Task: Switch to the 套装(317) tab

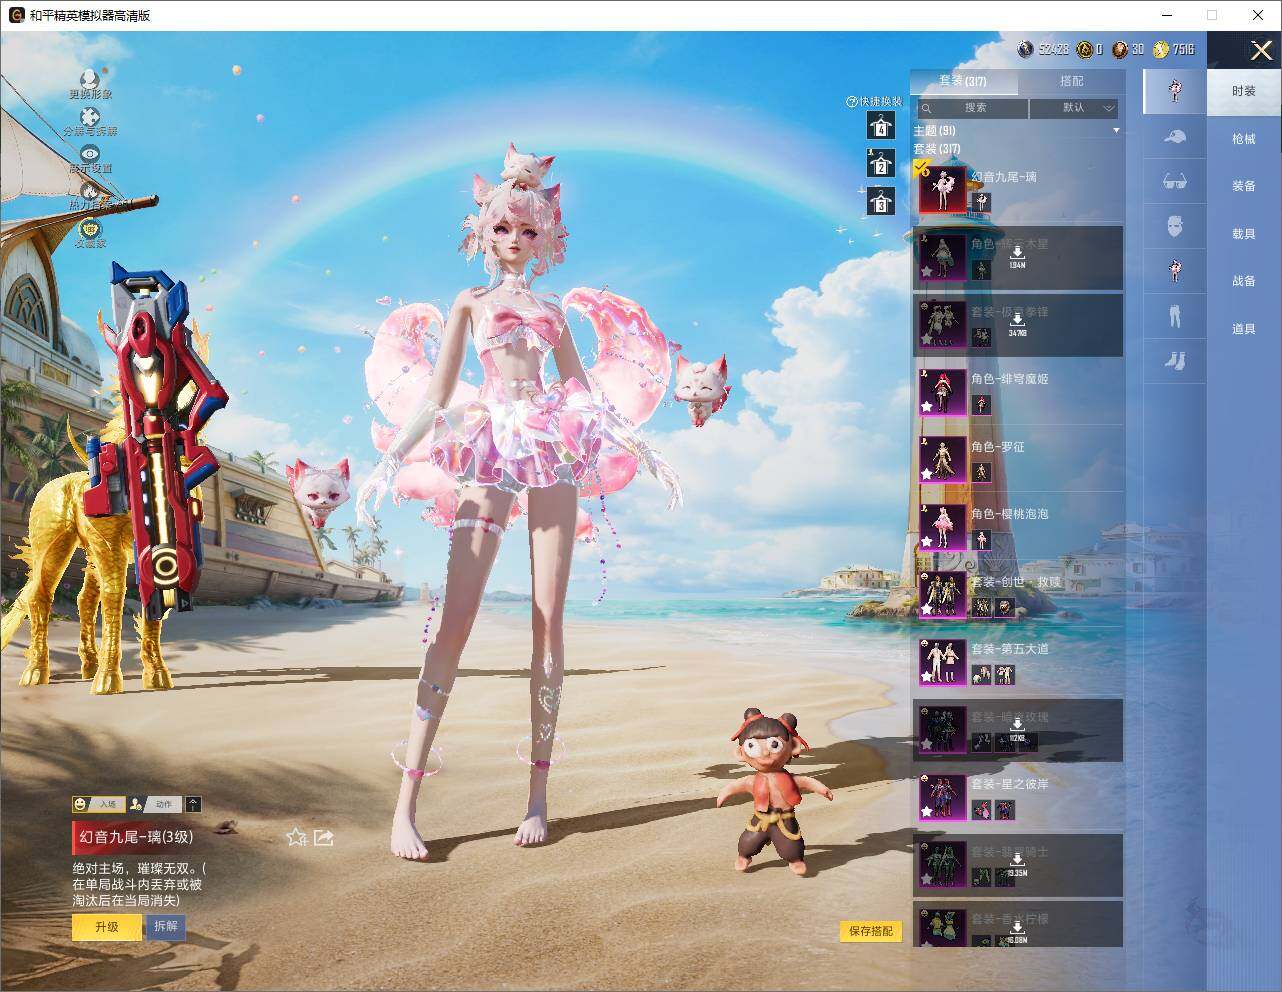Action: [963, 81]
